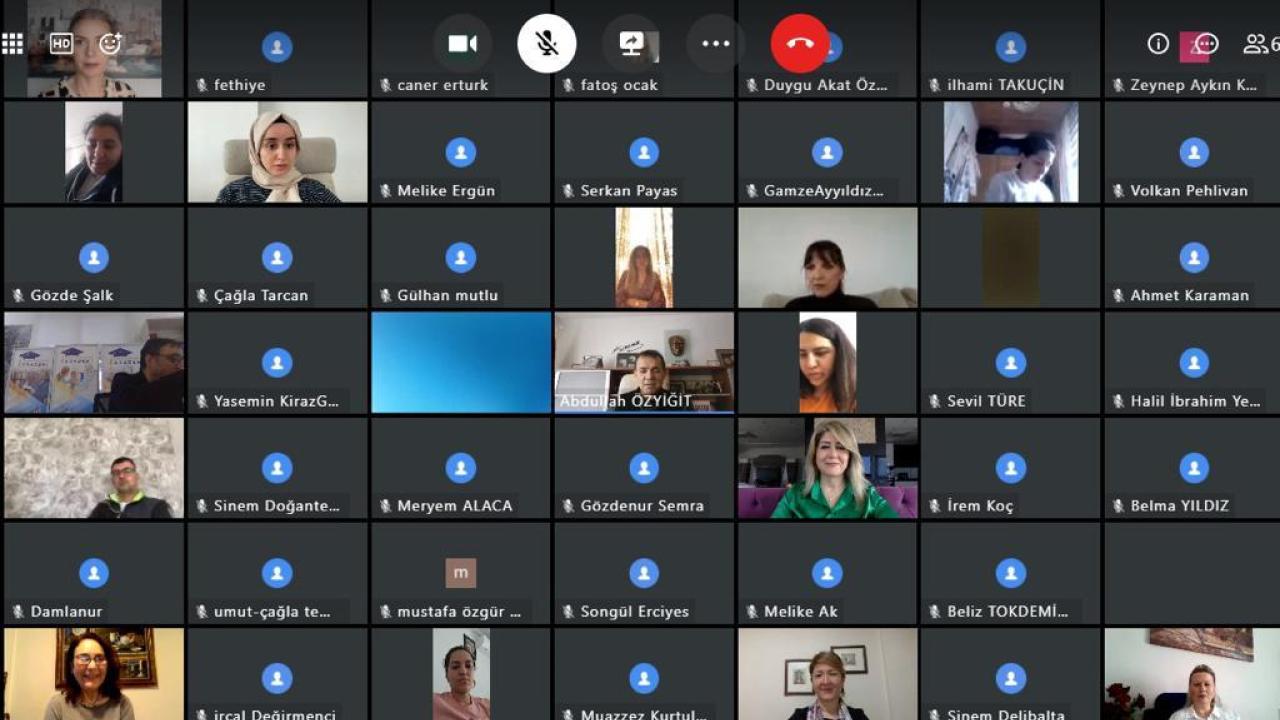The image size is (1280, 720).
Task: Open the more options menu
Action: click(716, 43)
